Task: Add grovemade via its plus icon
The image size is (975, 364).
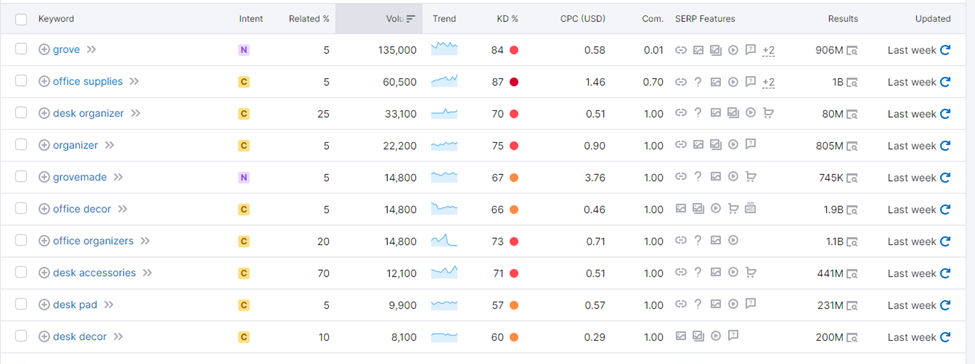Action: point(44,177)
